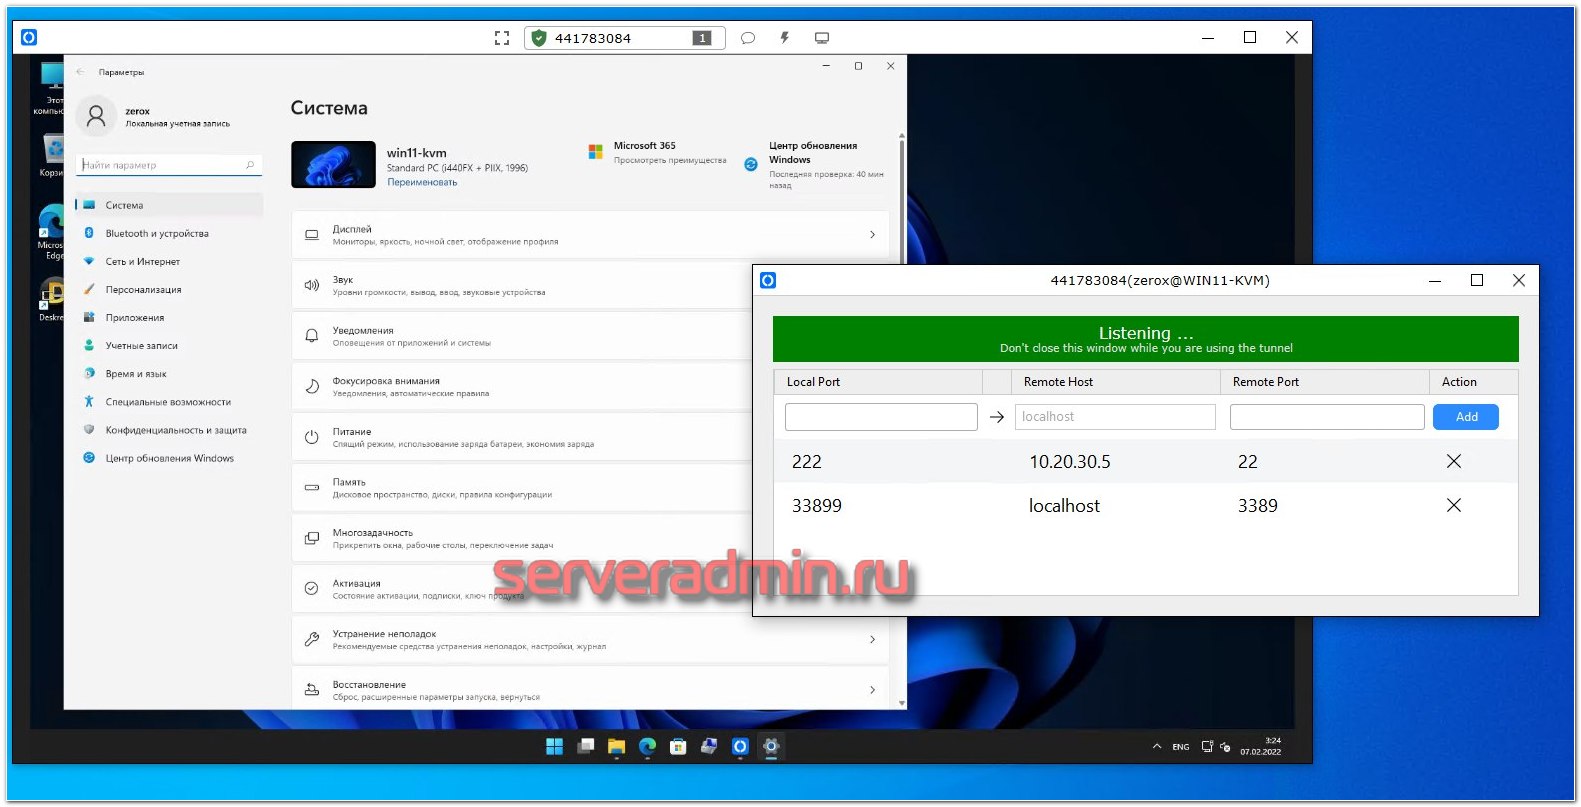Open File Explorer on the remote taskbar
The height and width of the screenshot is (807, 1581).
tap(616, 746)
